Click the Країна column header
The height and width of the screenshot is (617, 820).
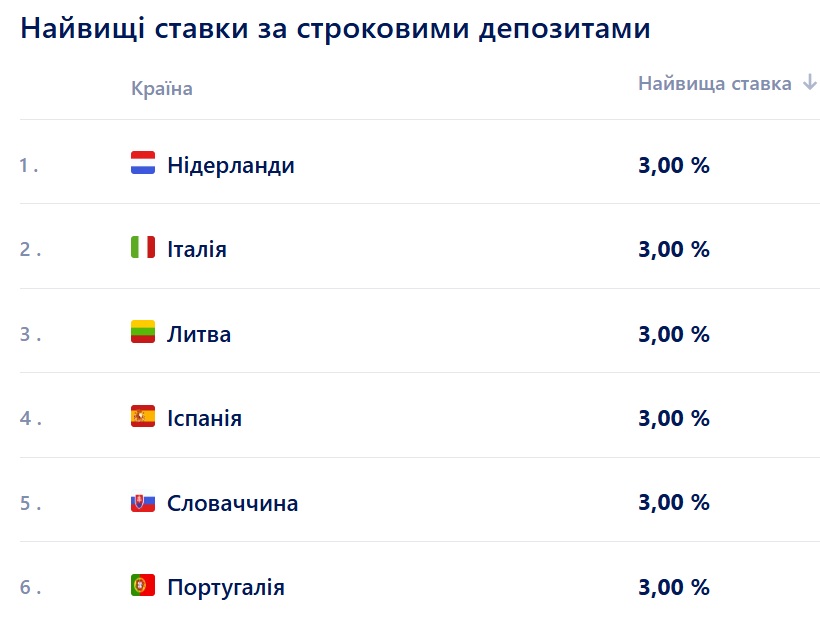click(161, 89)
